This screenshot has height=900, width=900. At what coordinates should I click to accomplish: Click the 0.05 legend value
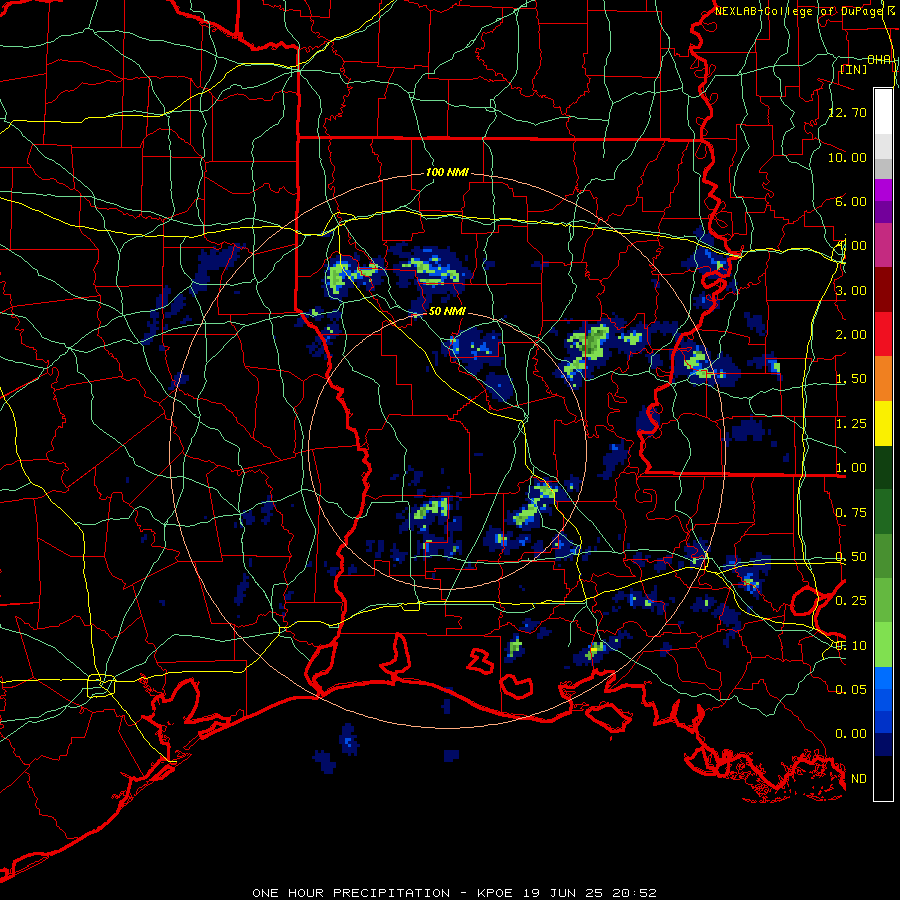(x=851, y=689)
